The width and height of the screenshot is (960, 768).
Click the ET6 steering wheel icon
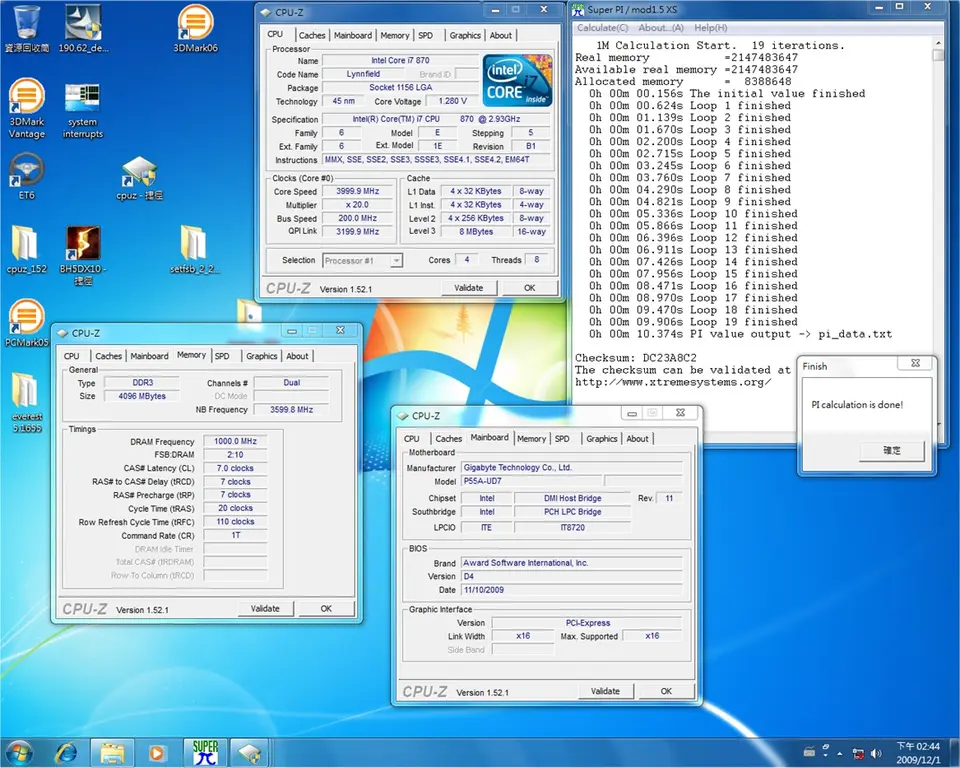26,169
